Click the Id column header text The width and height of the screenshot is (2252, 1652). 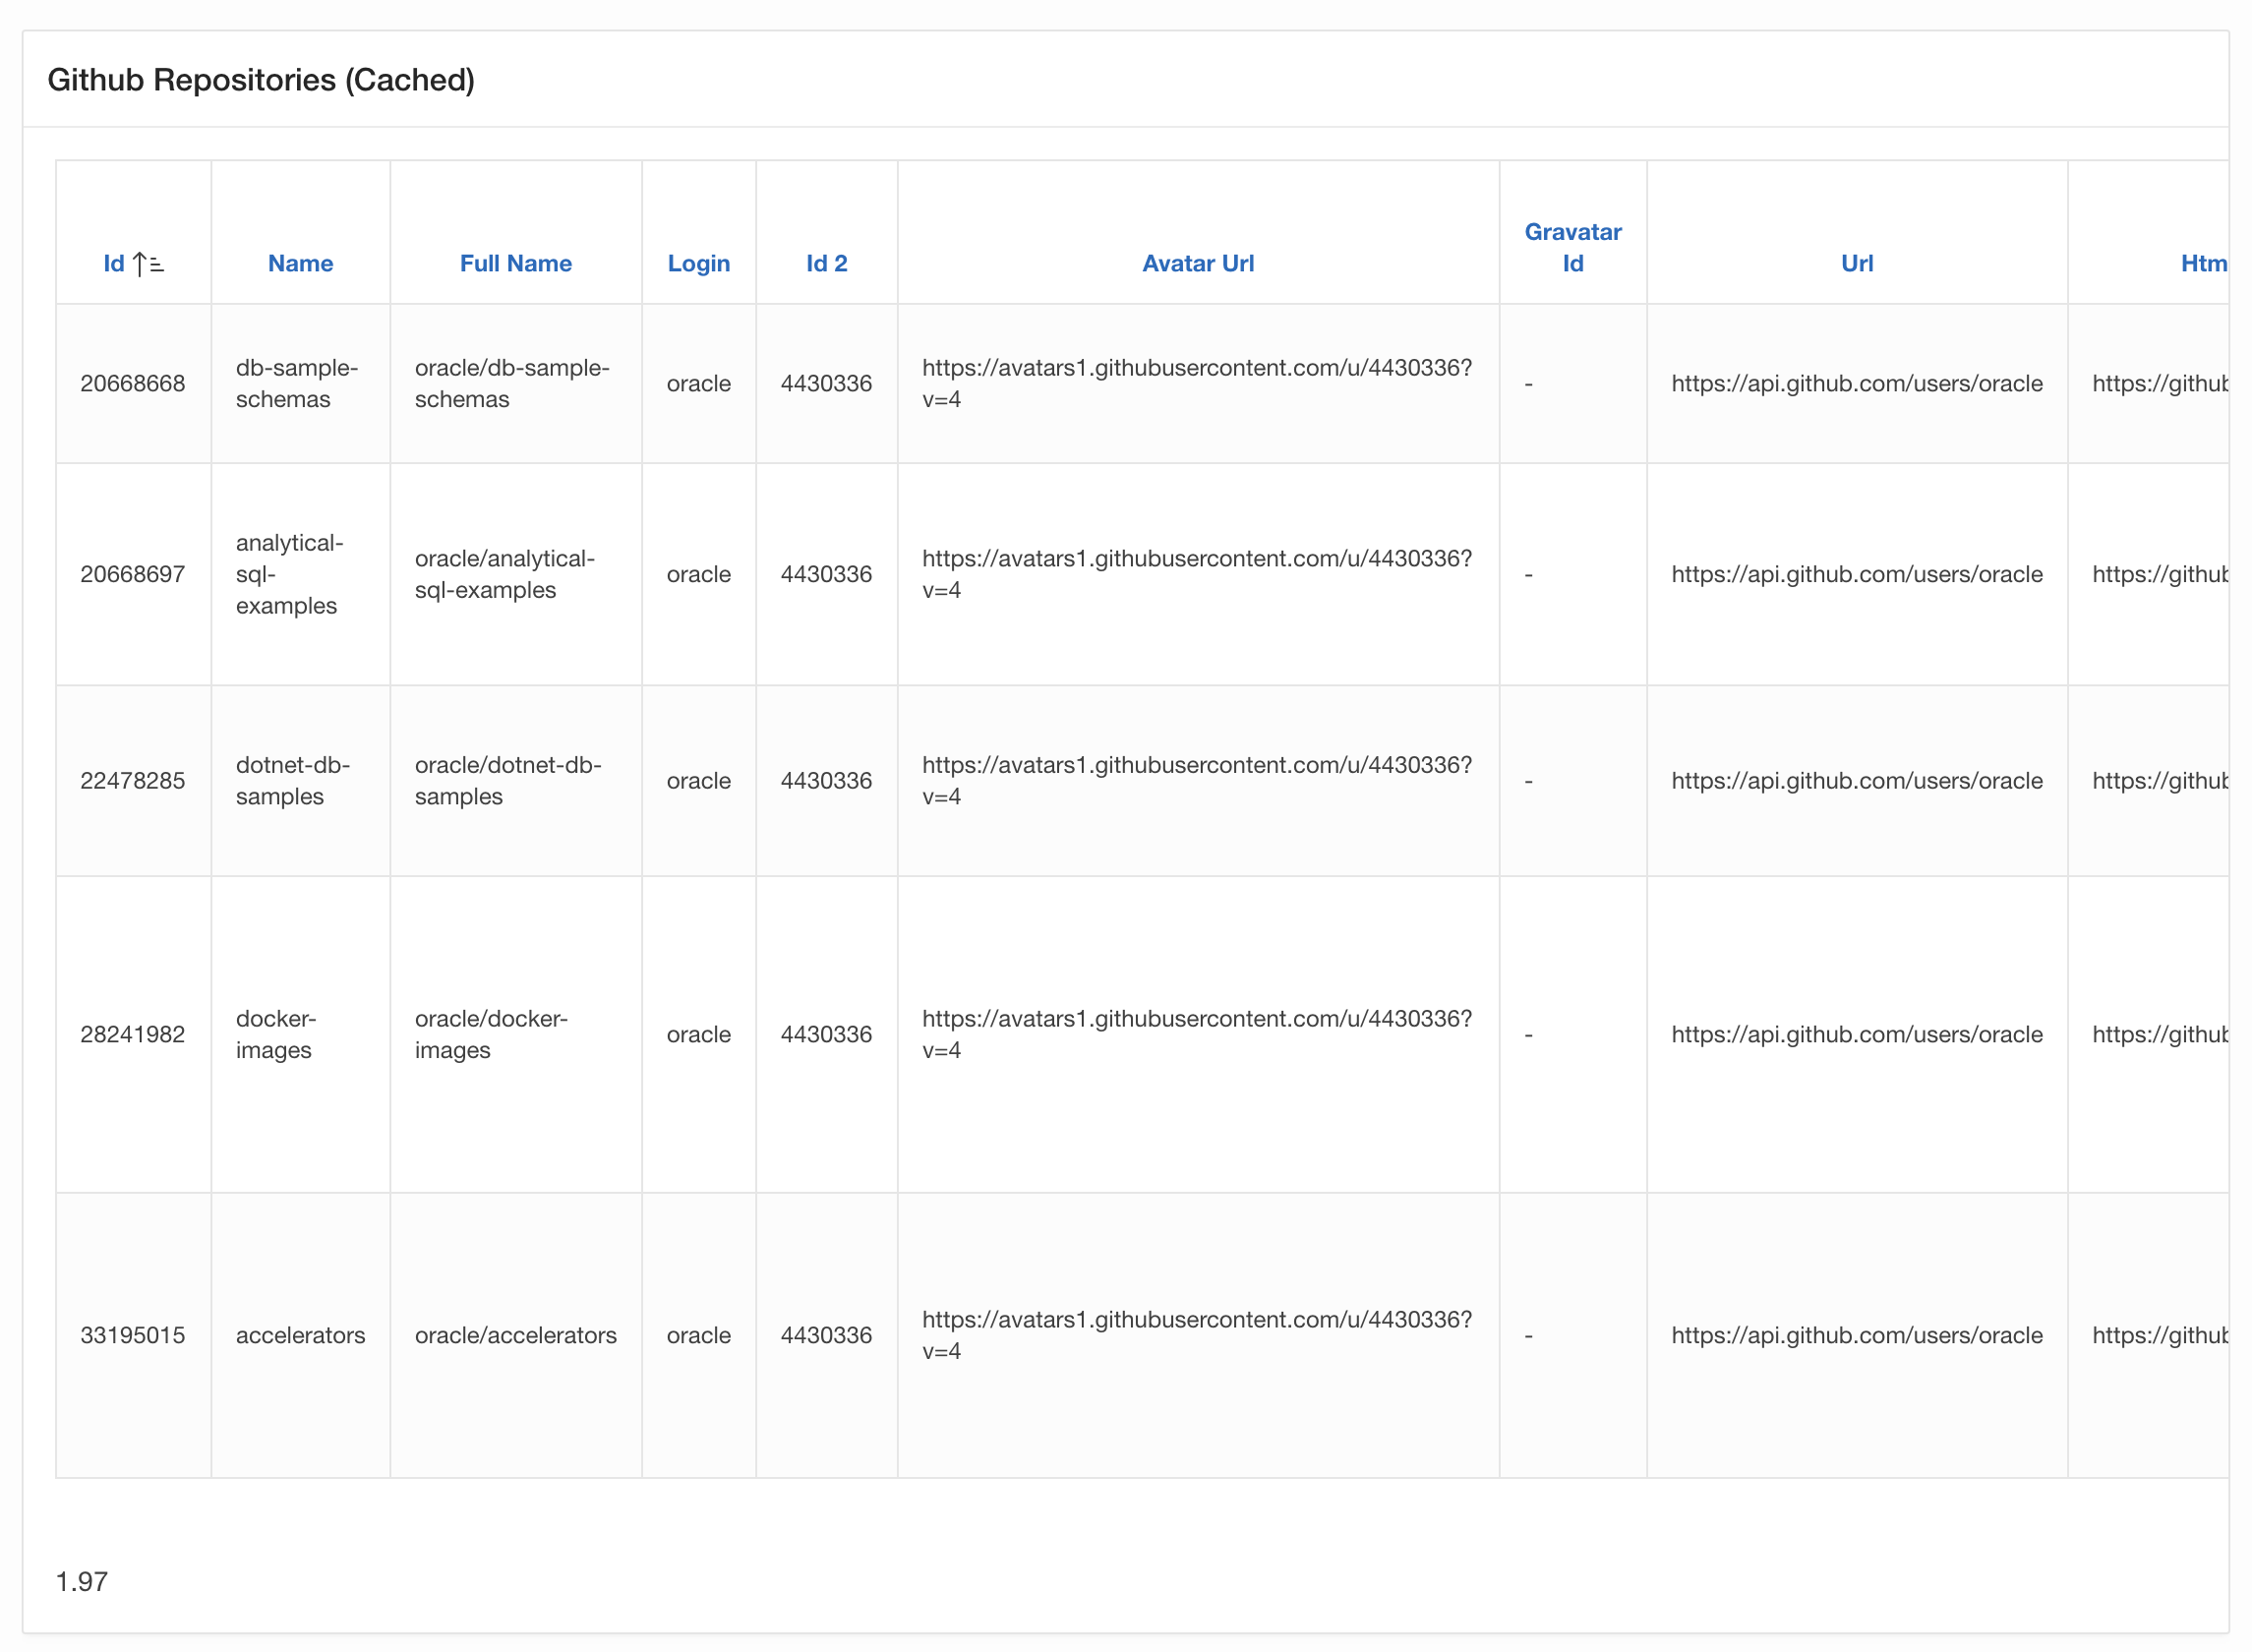pyautogui.click(x=114, y=263)
